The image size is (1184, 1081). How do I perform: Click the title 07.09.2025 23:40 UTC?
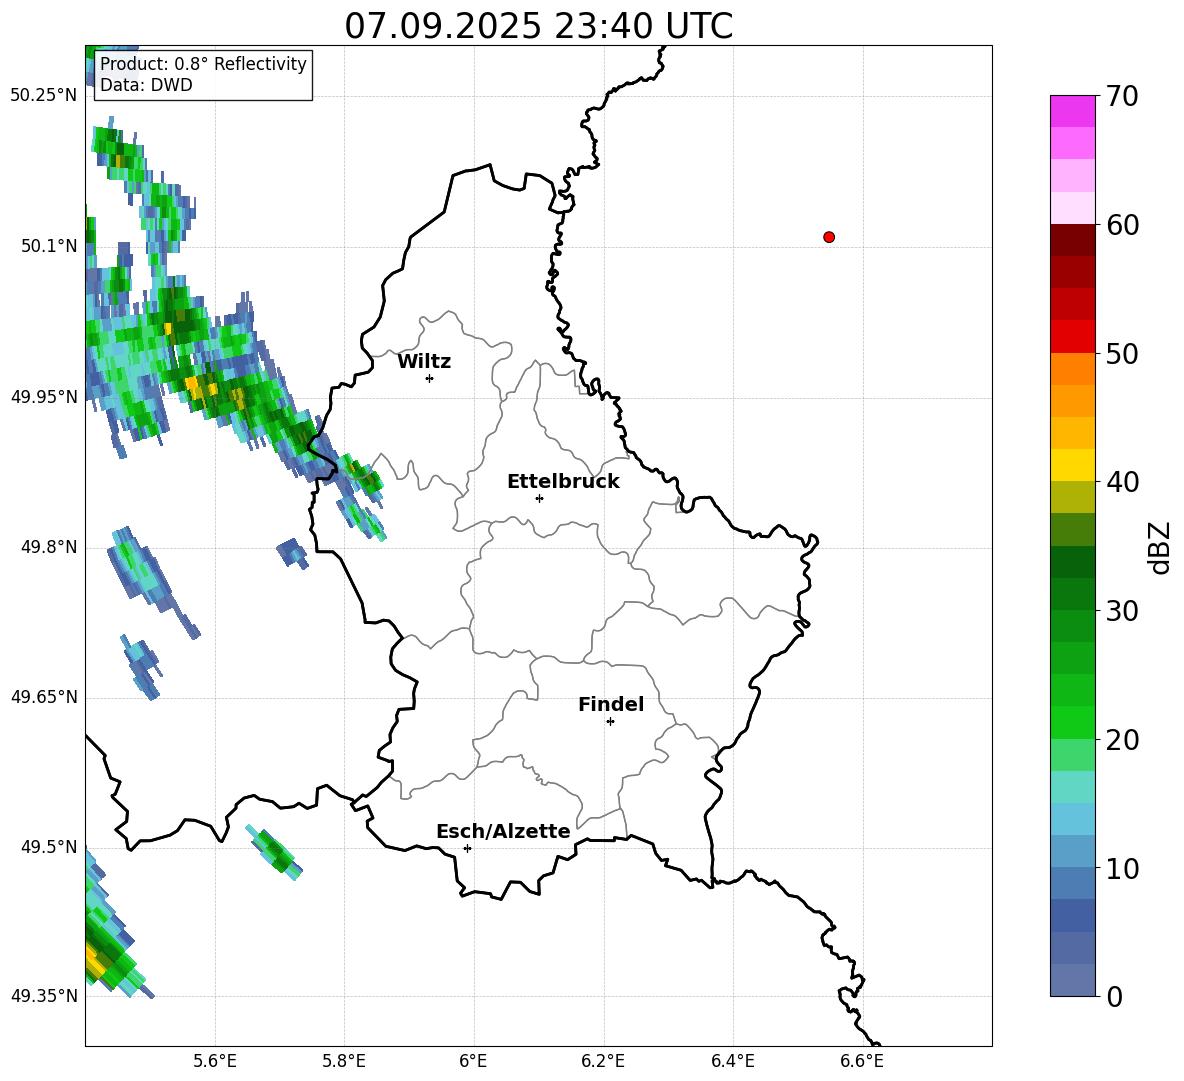coord(538,26)
